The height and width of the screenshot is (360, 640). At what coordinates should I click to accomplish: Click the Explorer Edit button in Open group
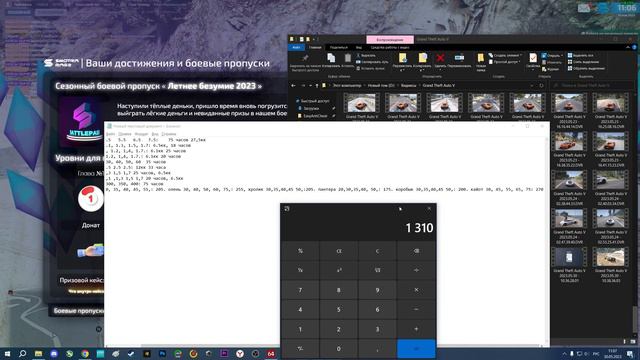(553, 62)
